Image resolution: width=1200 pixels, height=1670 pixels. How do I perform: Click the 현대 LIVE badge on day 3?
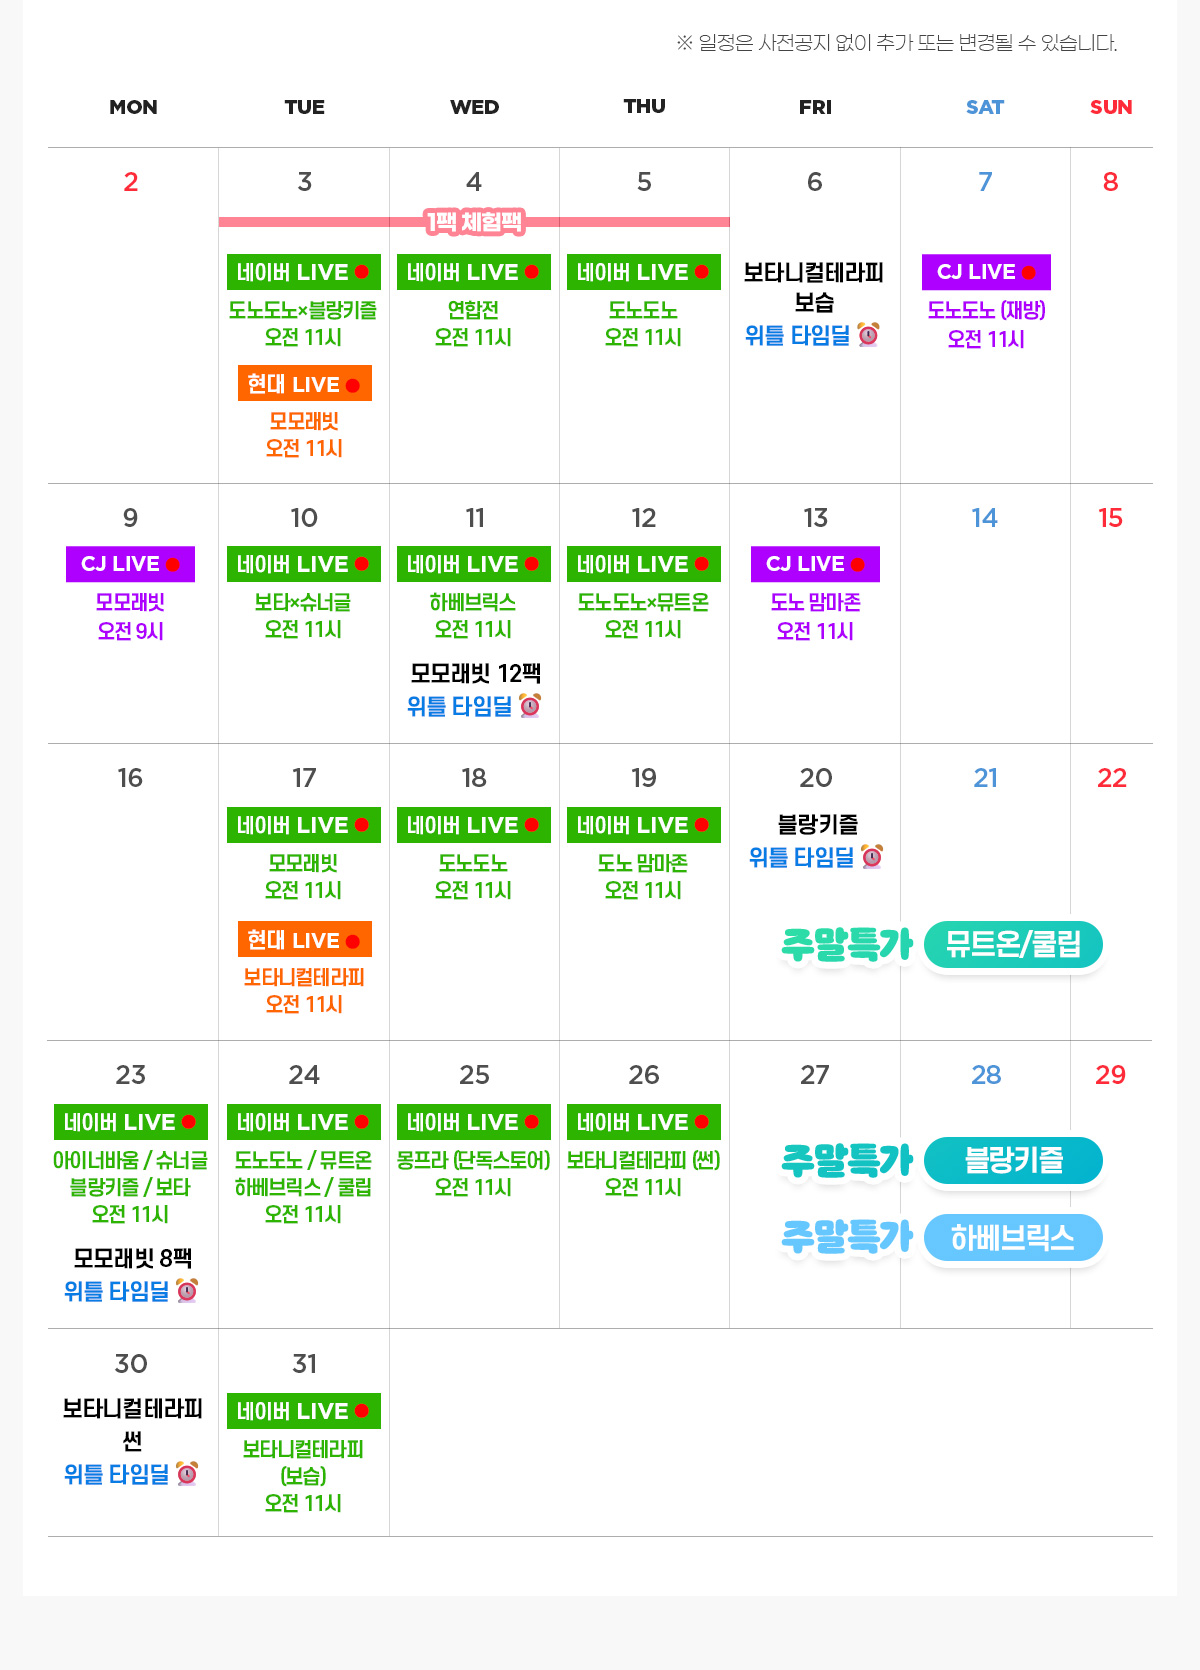pyautogui.click(x=304, y=384)
